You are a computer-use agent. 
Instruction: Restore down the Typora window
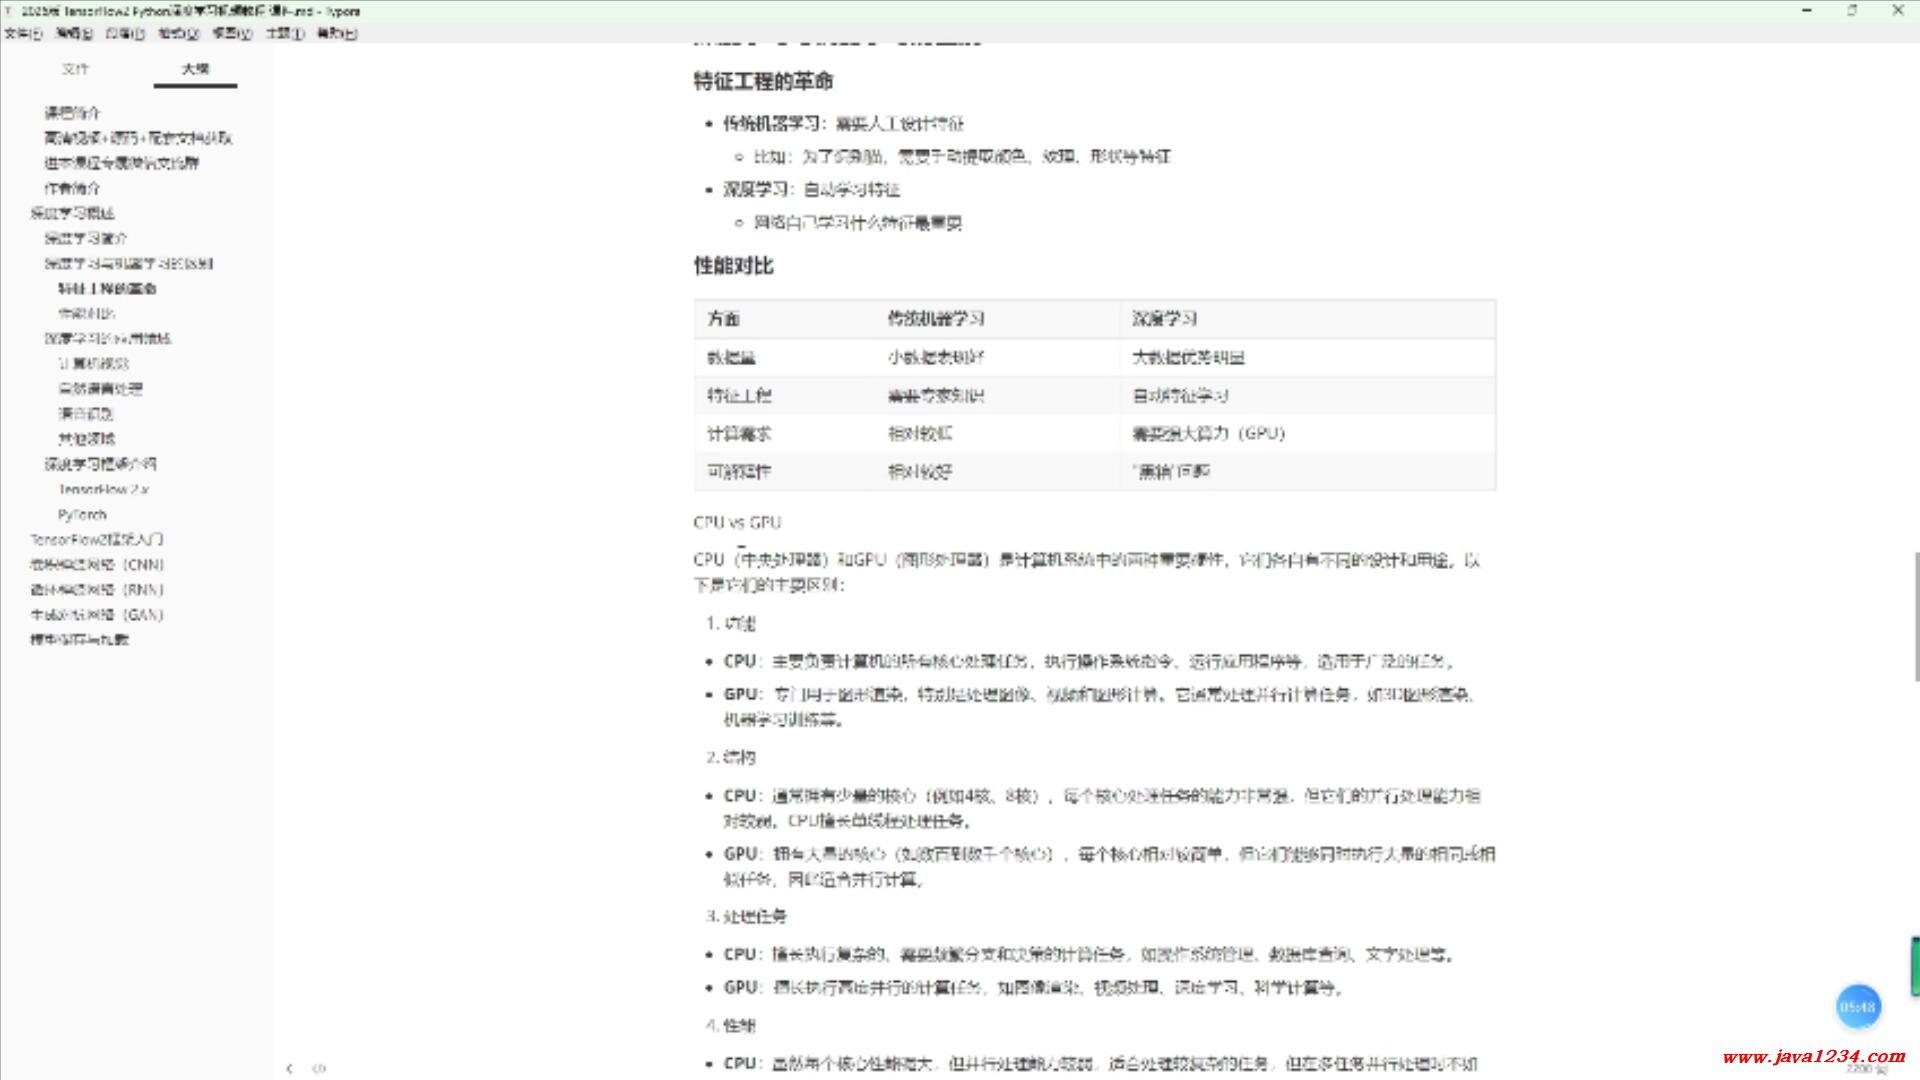[x=1852, y=11]
